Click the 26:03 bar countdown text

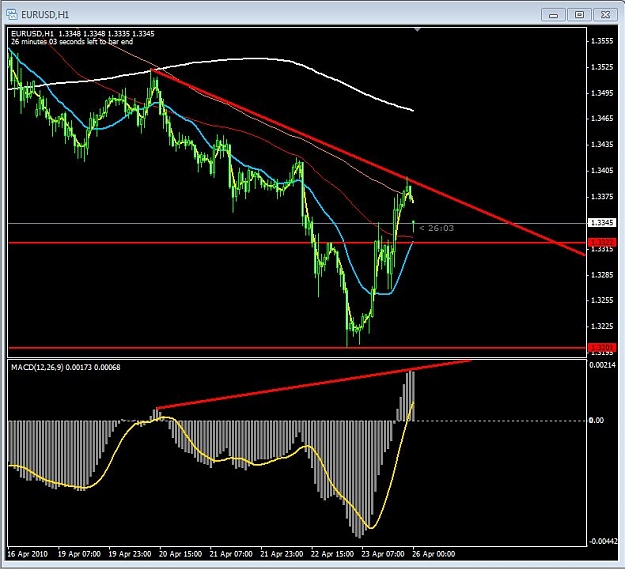[x=437, y=228]
